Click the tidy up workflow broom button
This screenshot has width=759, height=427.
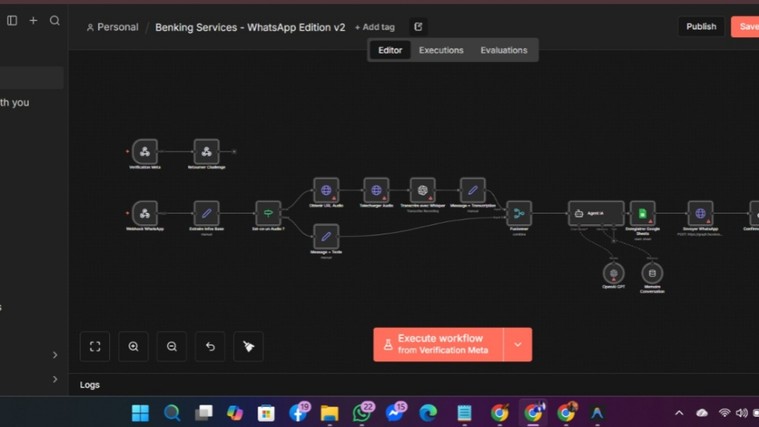[x=248, y=346]
